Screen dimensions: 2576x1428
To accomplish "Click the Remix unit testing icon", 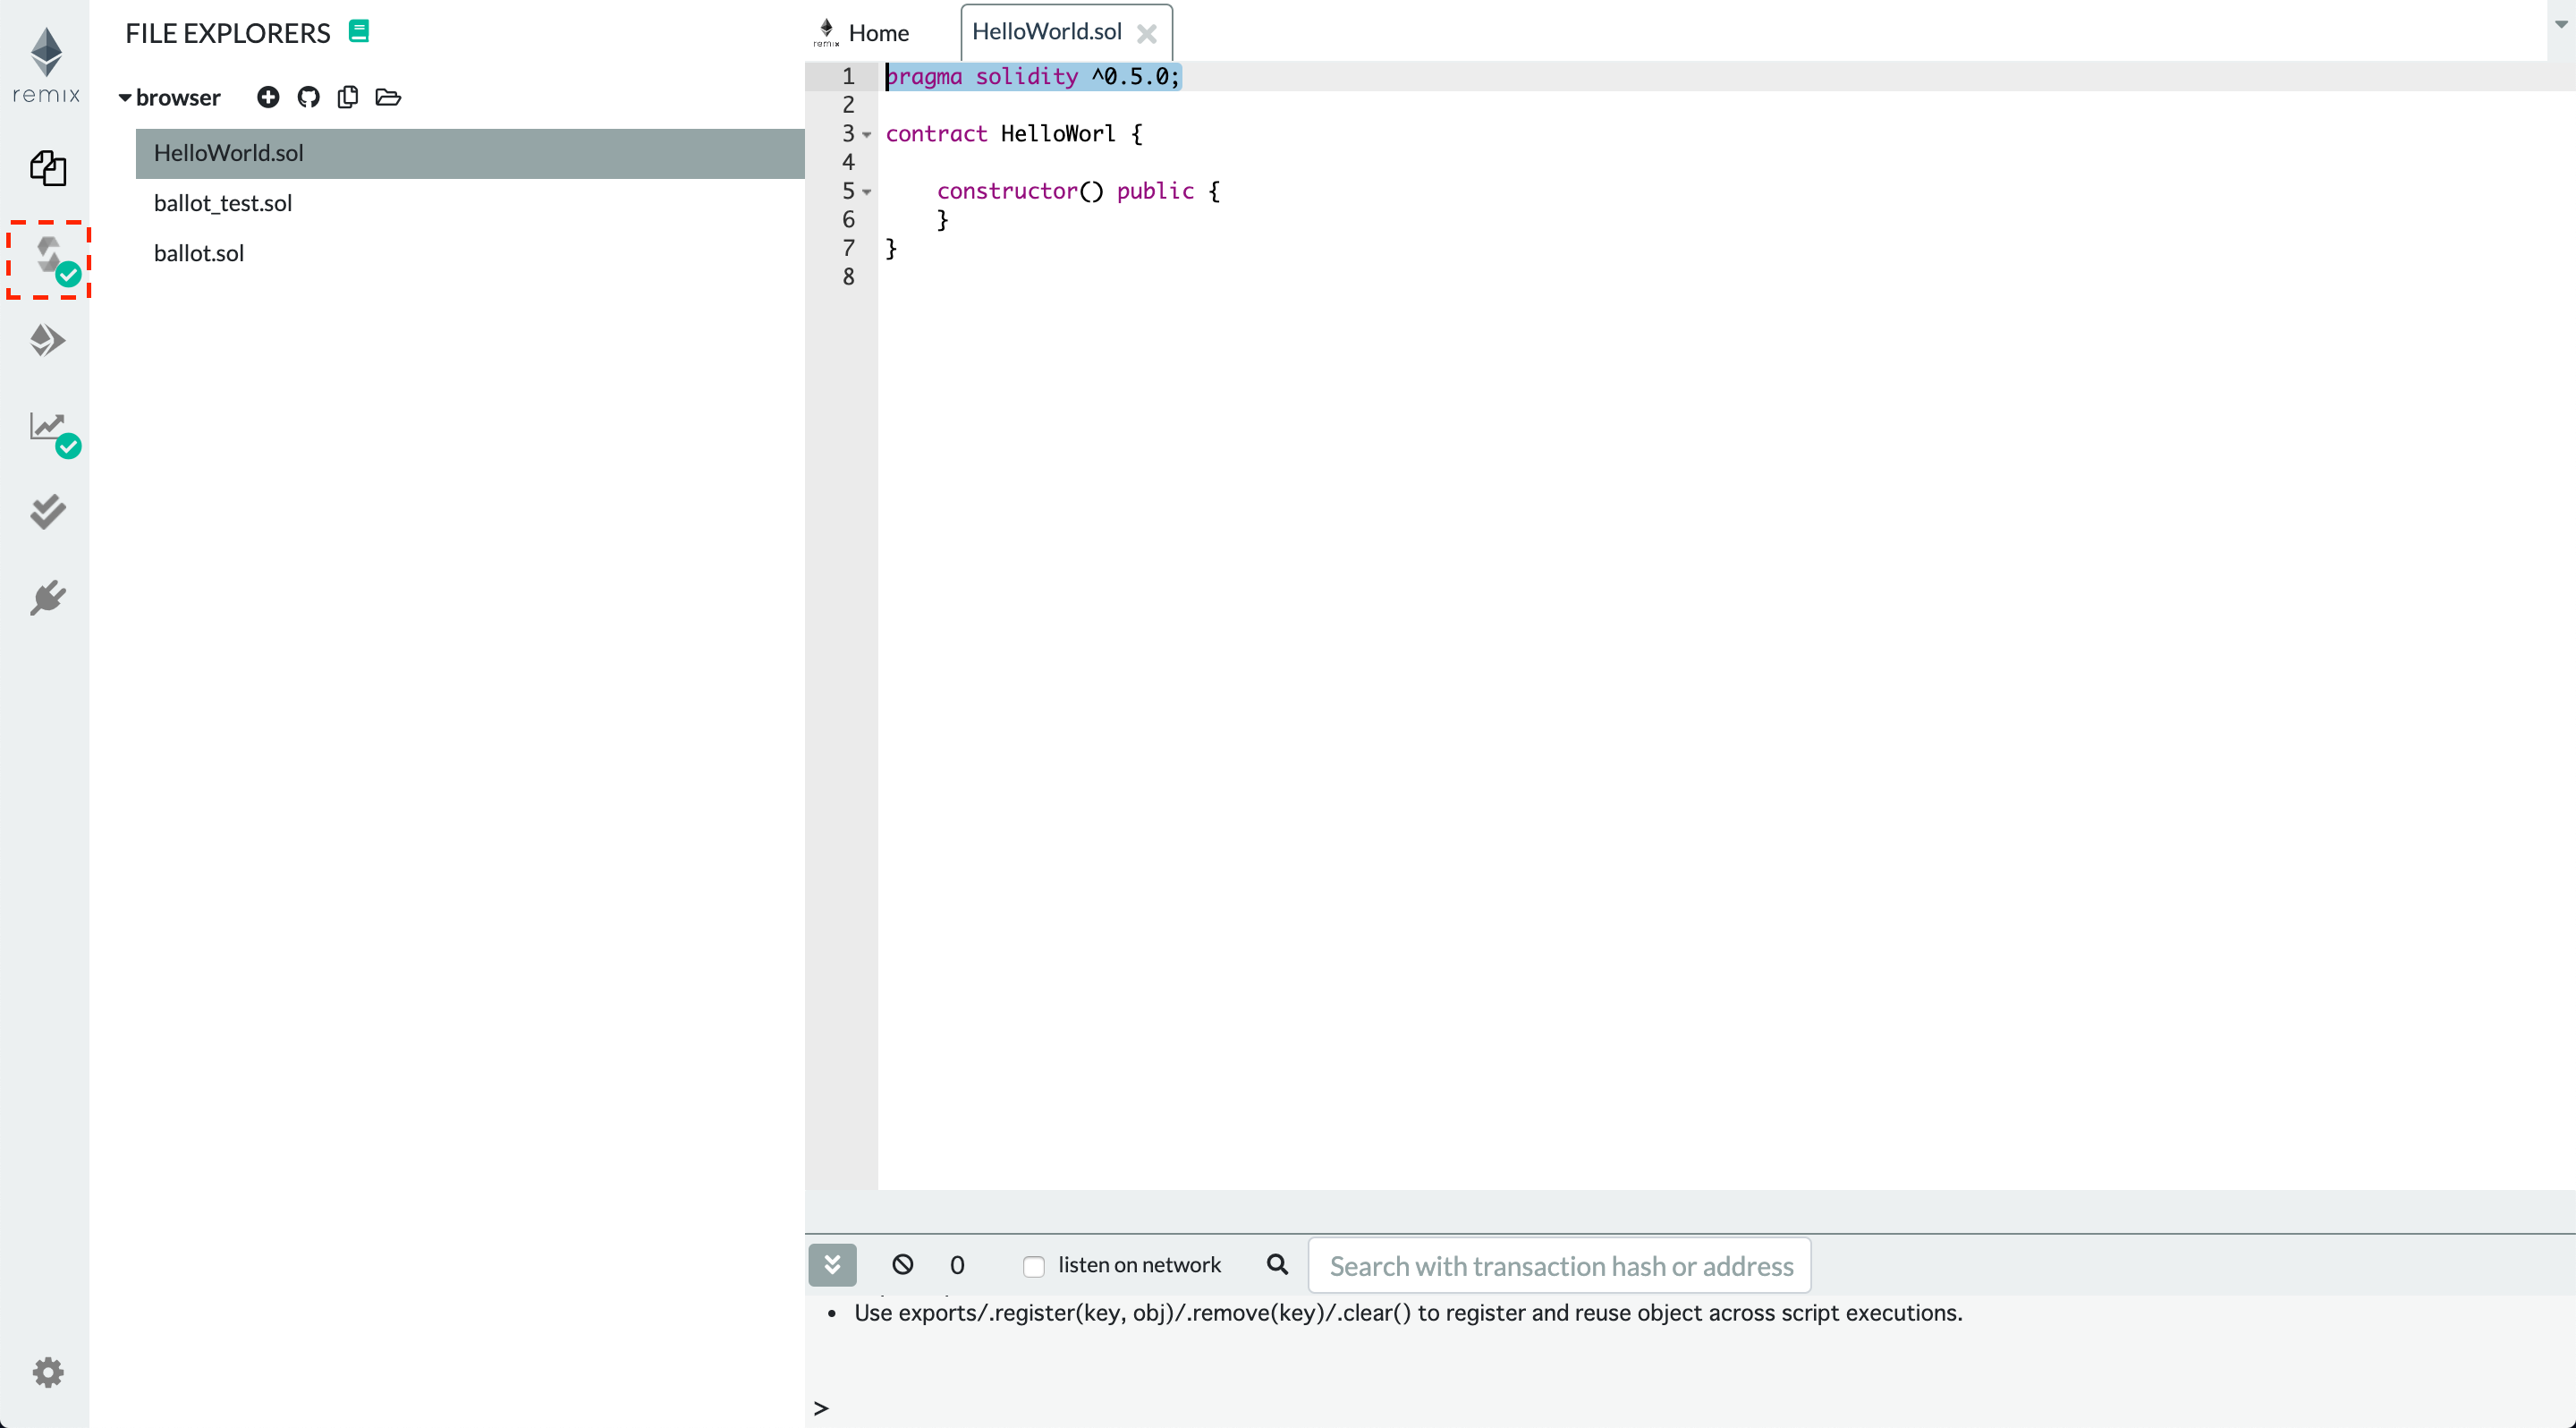I will tap(47, 512).
